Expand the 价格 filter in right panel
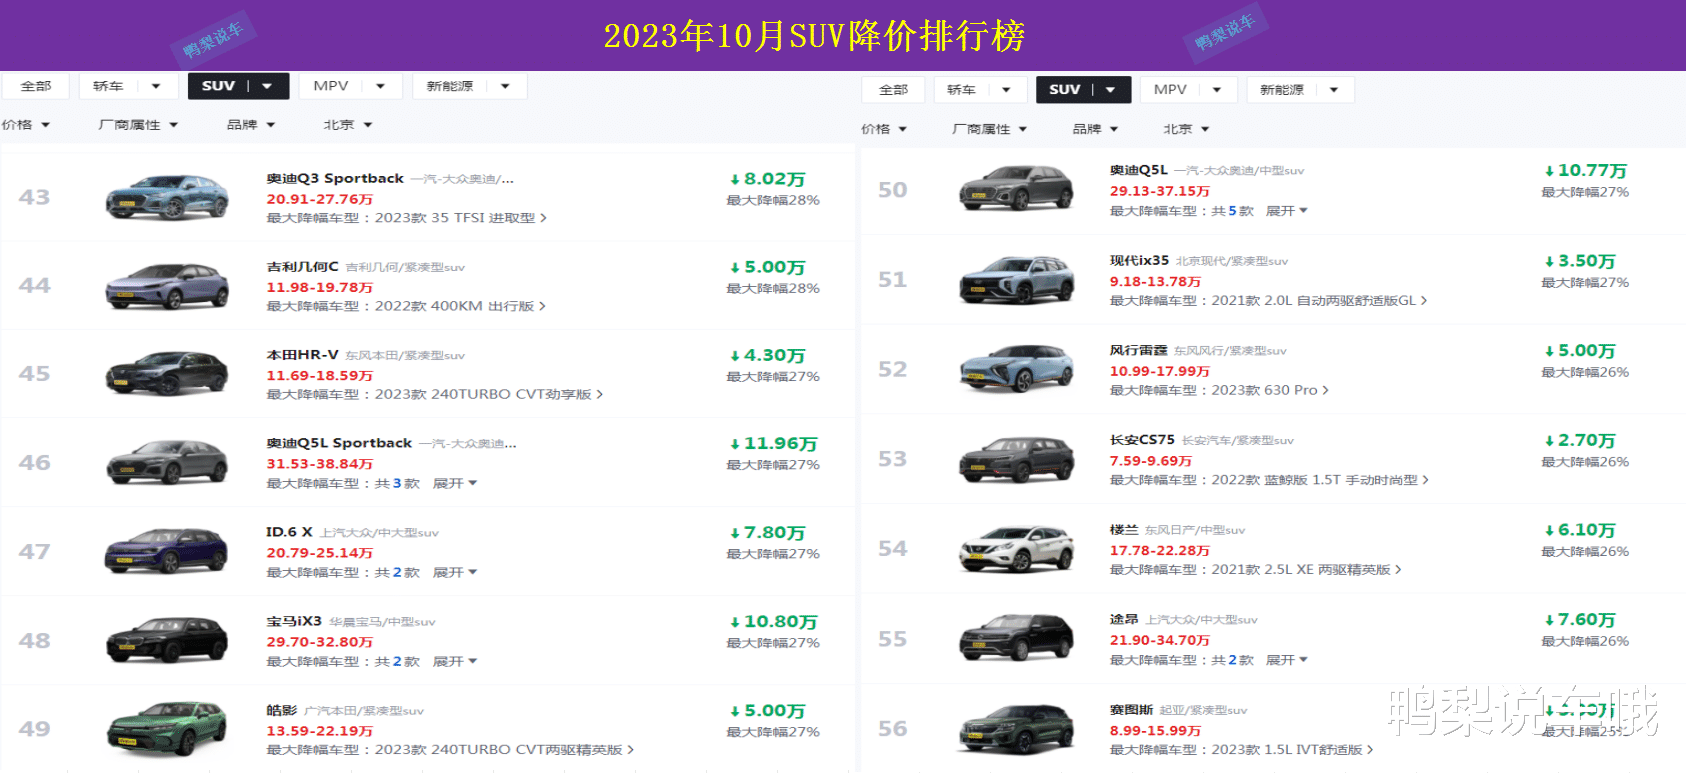Viewport: 1686px width, 773px height. coord(884,129)
